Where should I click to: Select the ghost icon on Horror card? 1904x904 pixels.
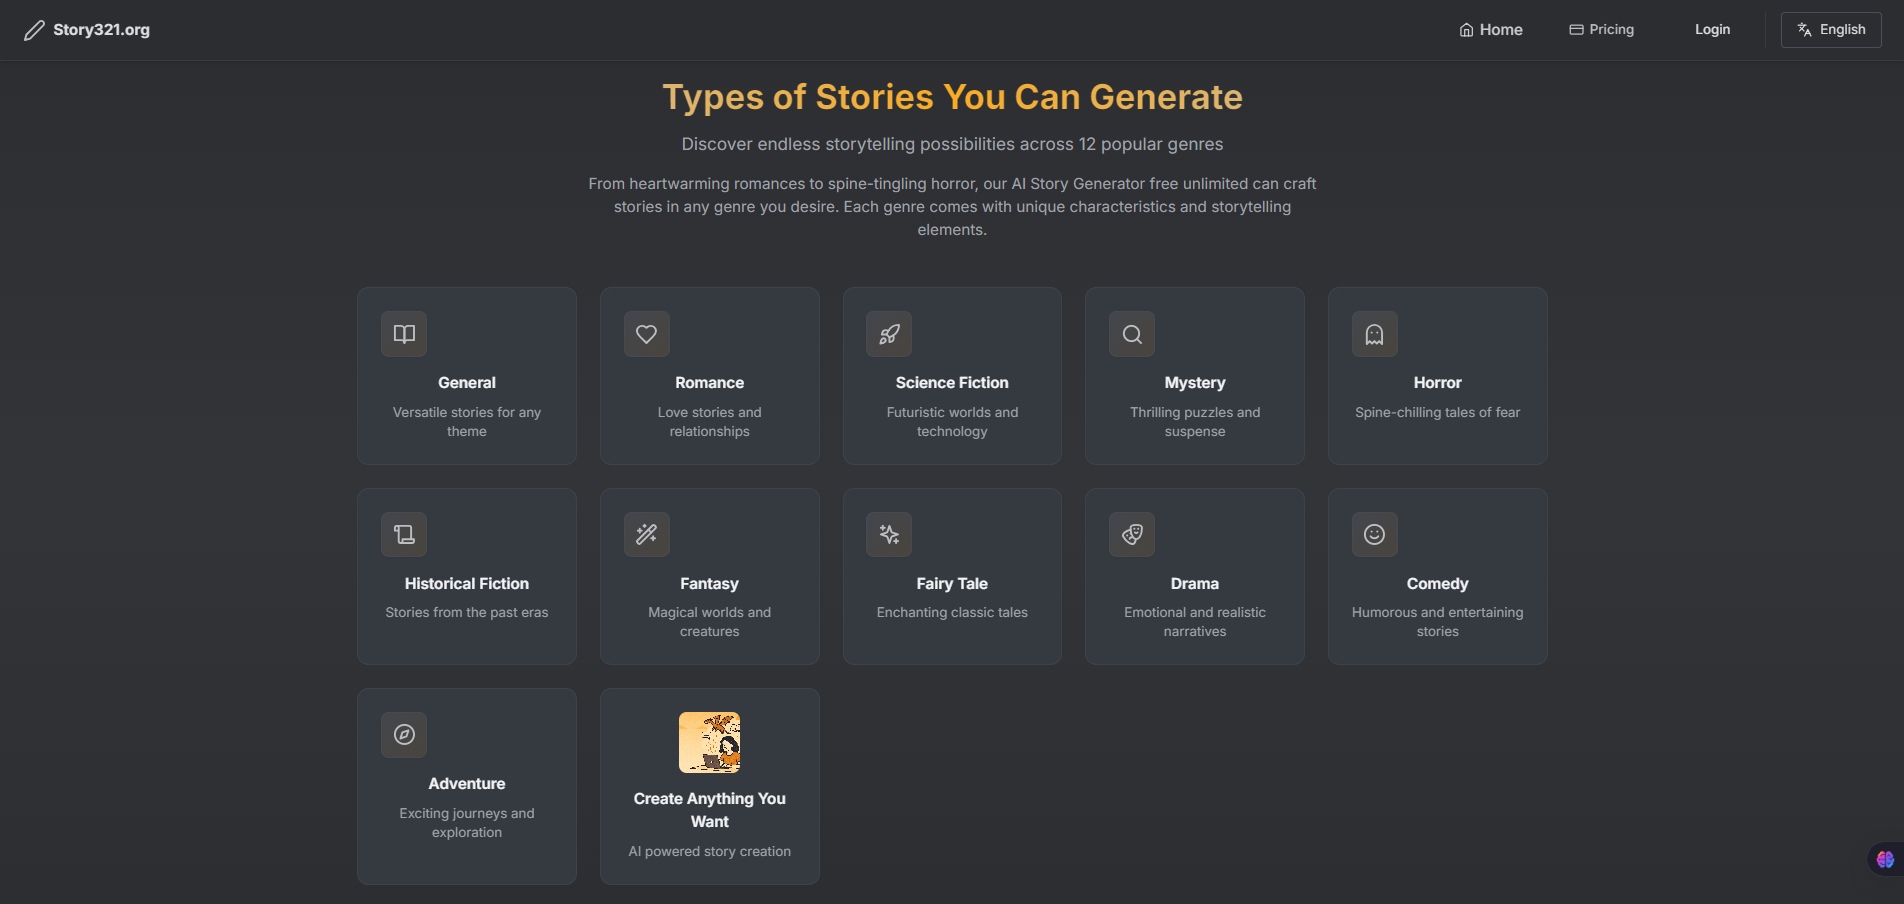coord(1374,334)
